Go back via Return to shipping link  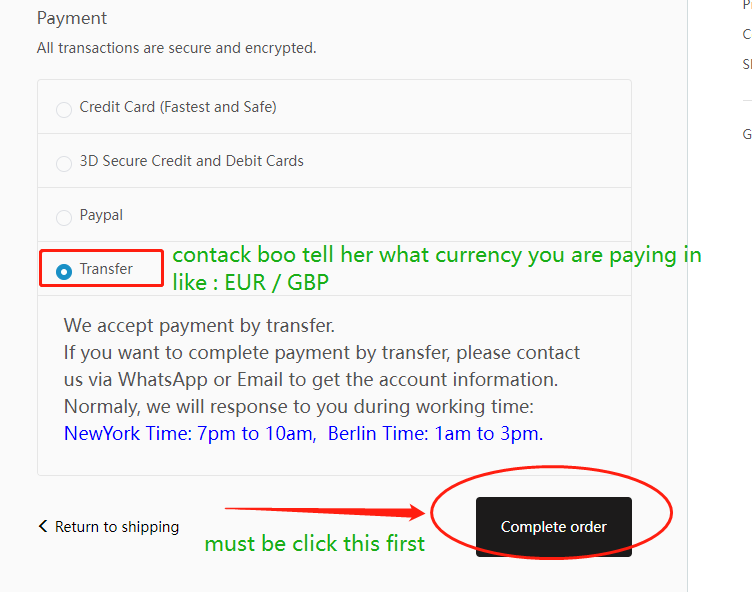[117, 527]
